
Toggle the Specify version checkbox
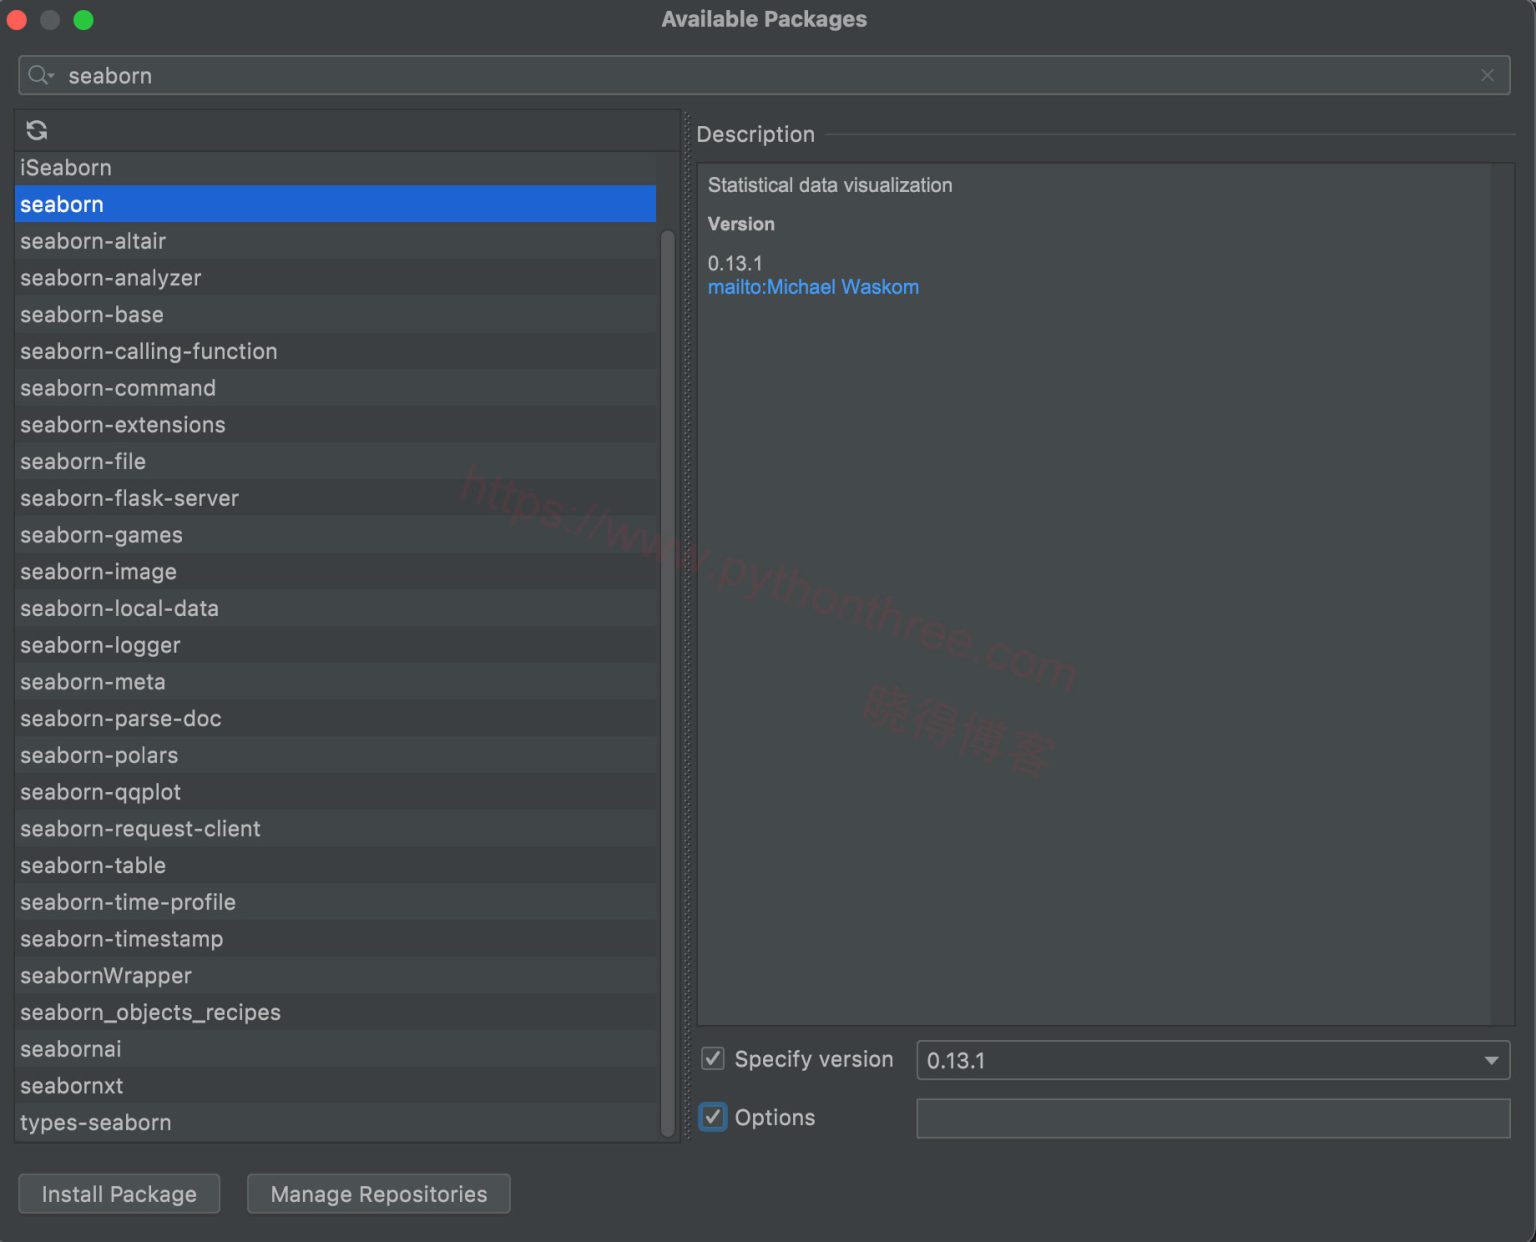click(713, 1059)
